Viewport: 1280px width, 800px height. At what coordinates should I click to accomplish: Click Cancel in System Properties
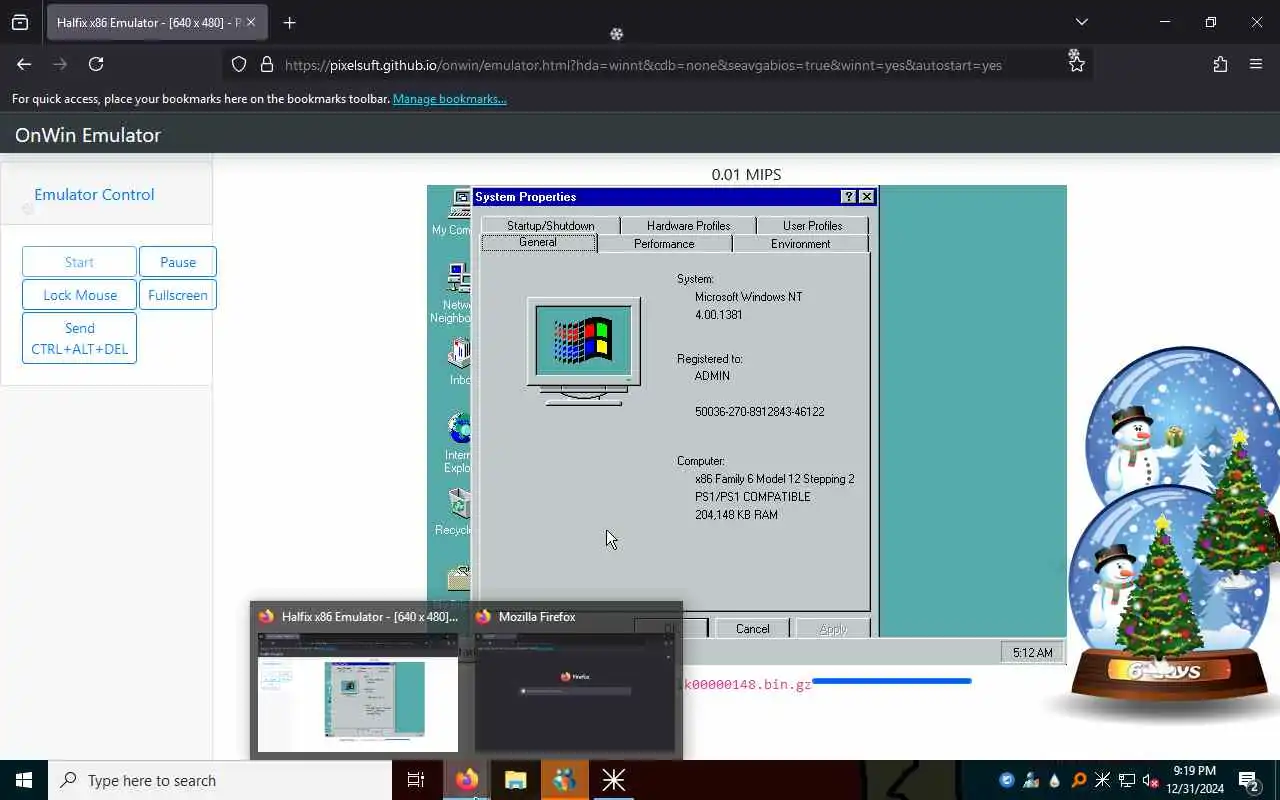click(x=752, y=628)
